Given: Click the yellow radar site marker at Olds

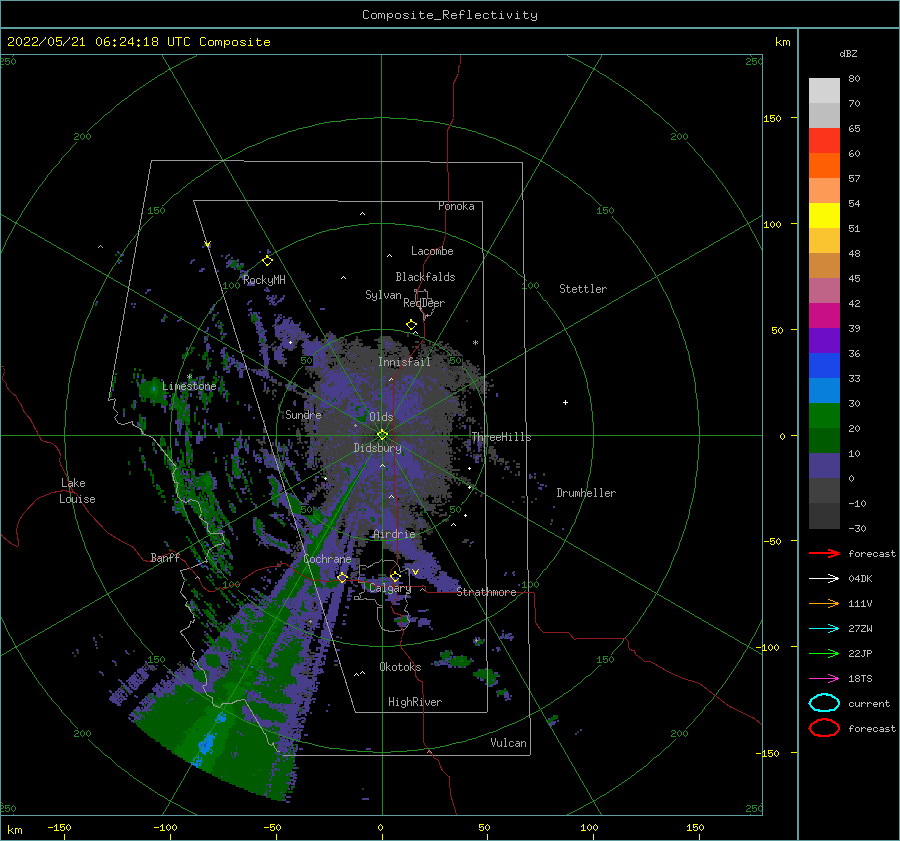Looking at the screenshot, I should point(382,435).
